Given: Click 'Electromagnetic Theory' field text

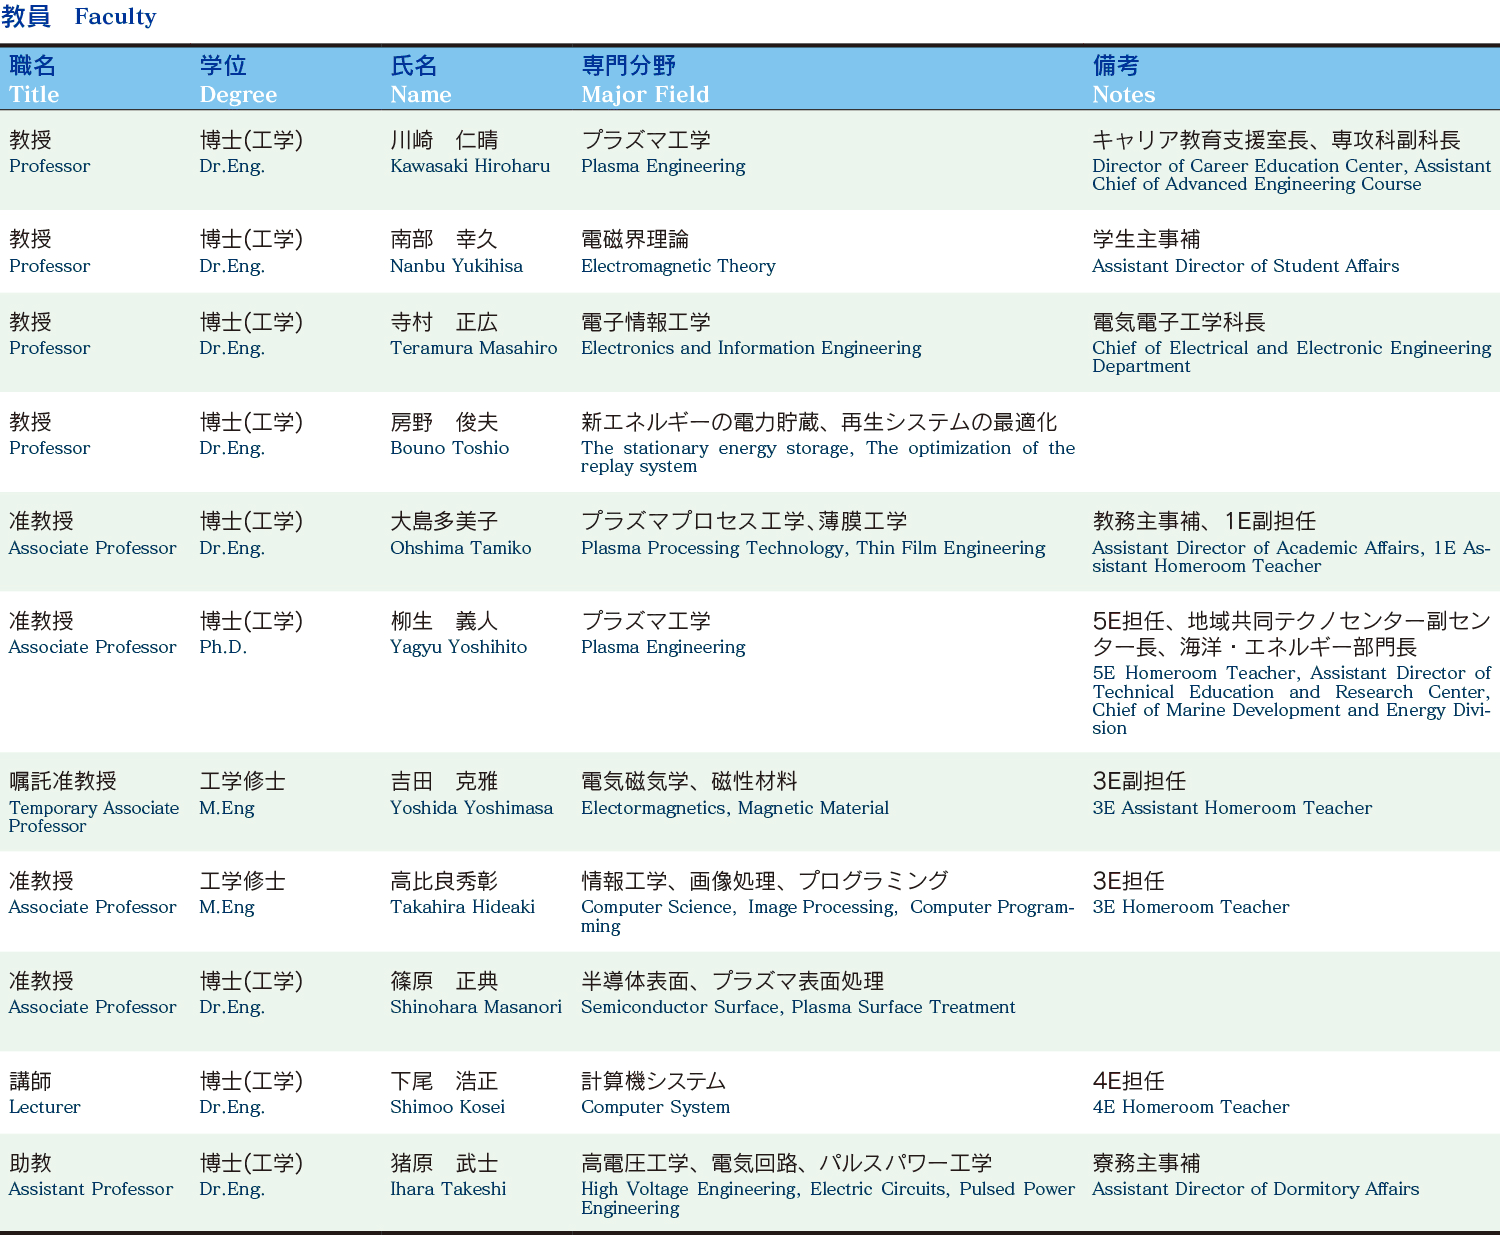Looking at the screenshot, I should pyautogui.click(x=678, y=266).
